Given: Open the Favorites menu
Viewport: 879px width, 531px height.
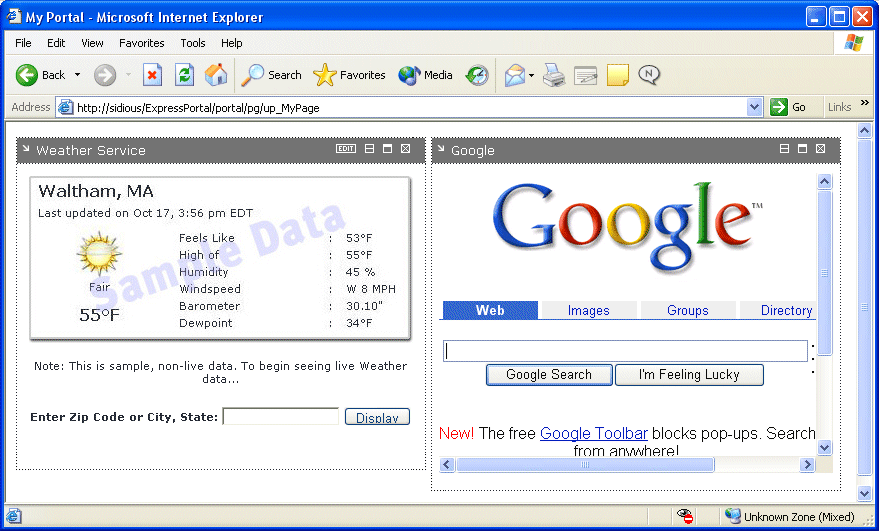Looking at the screenshot, I should tap(141, 43).
